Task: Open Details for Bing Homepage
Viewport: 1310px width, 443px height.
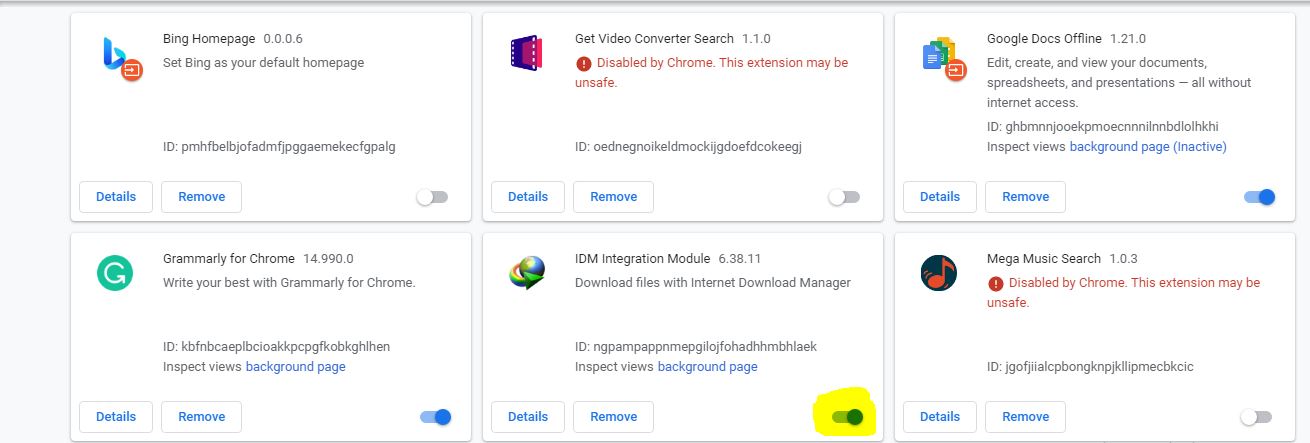Action: tap(116, 197)
